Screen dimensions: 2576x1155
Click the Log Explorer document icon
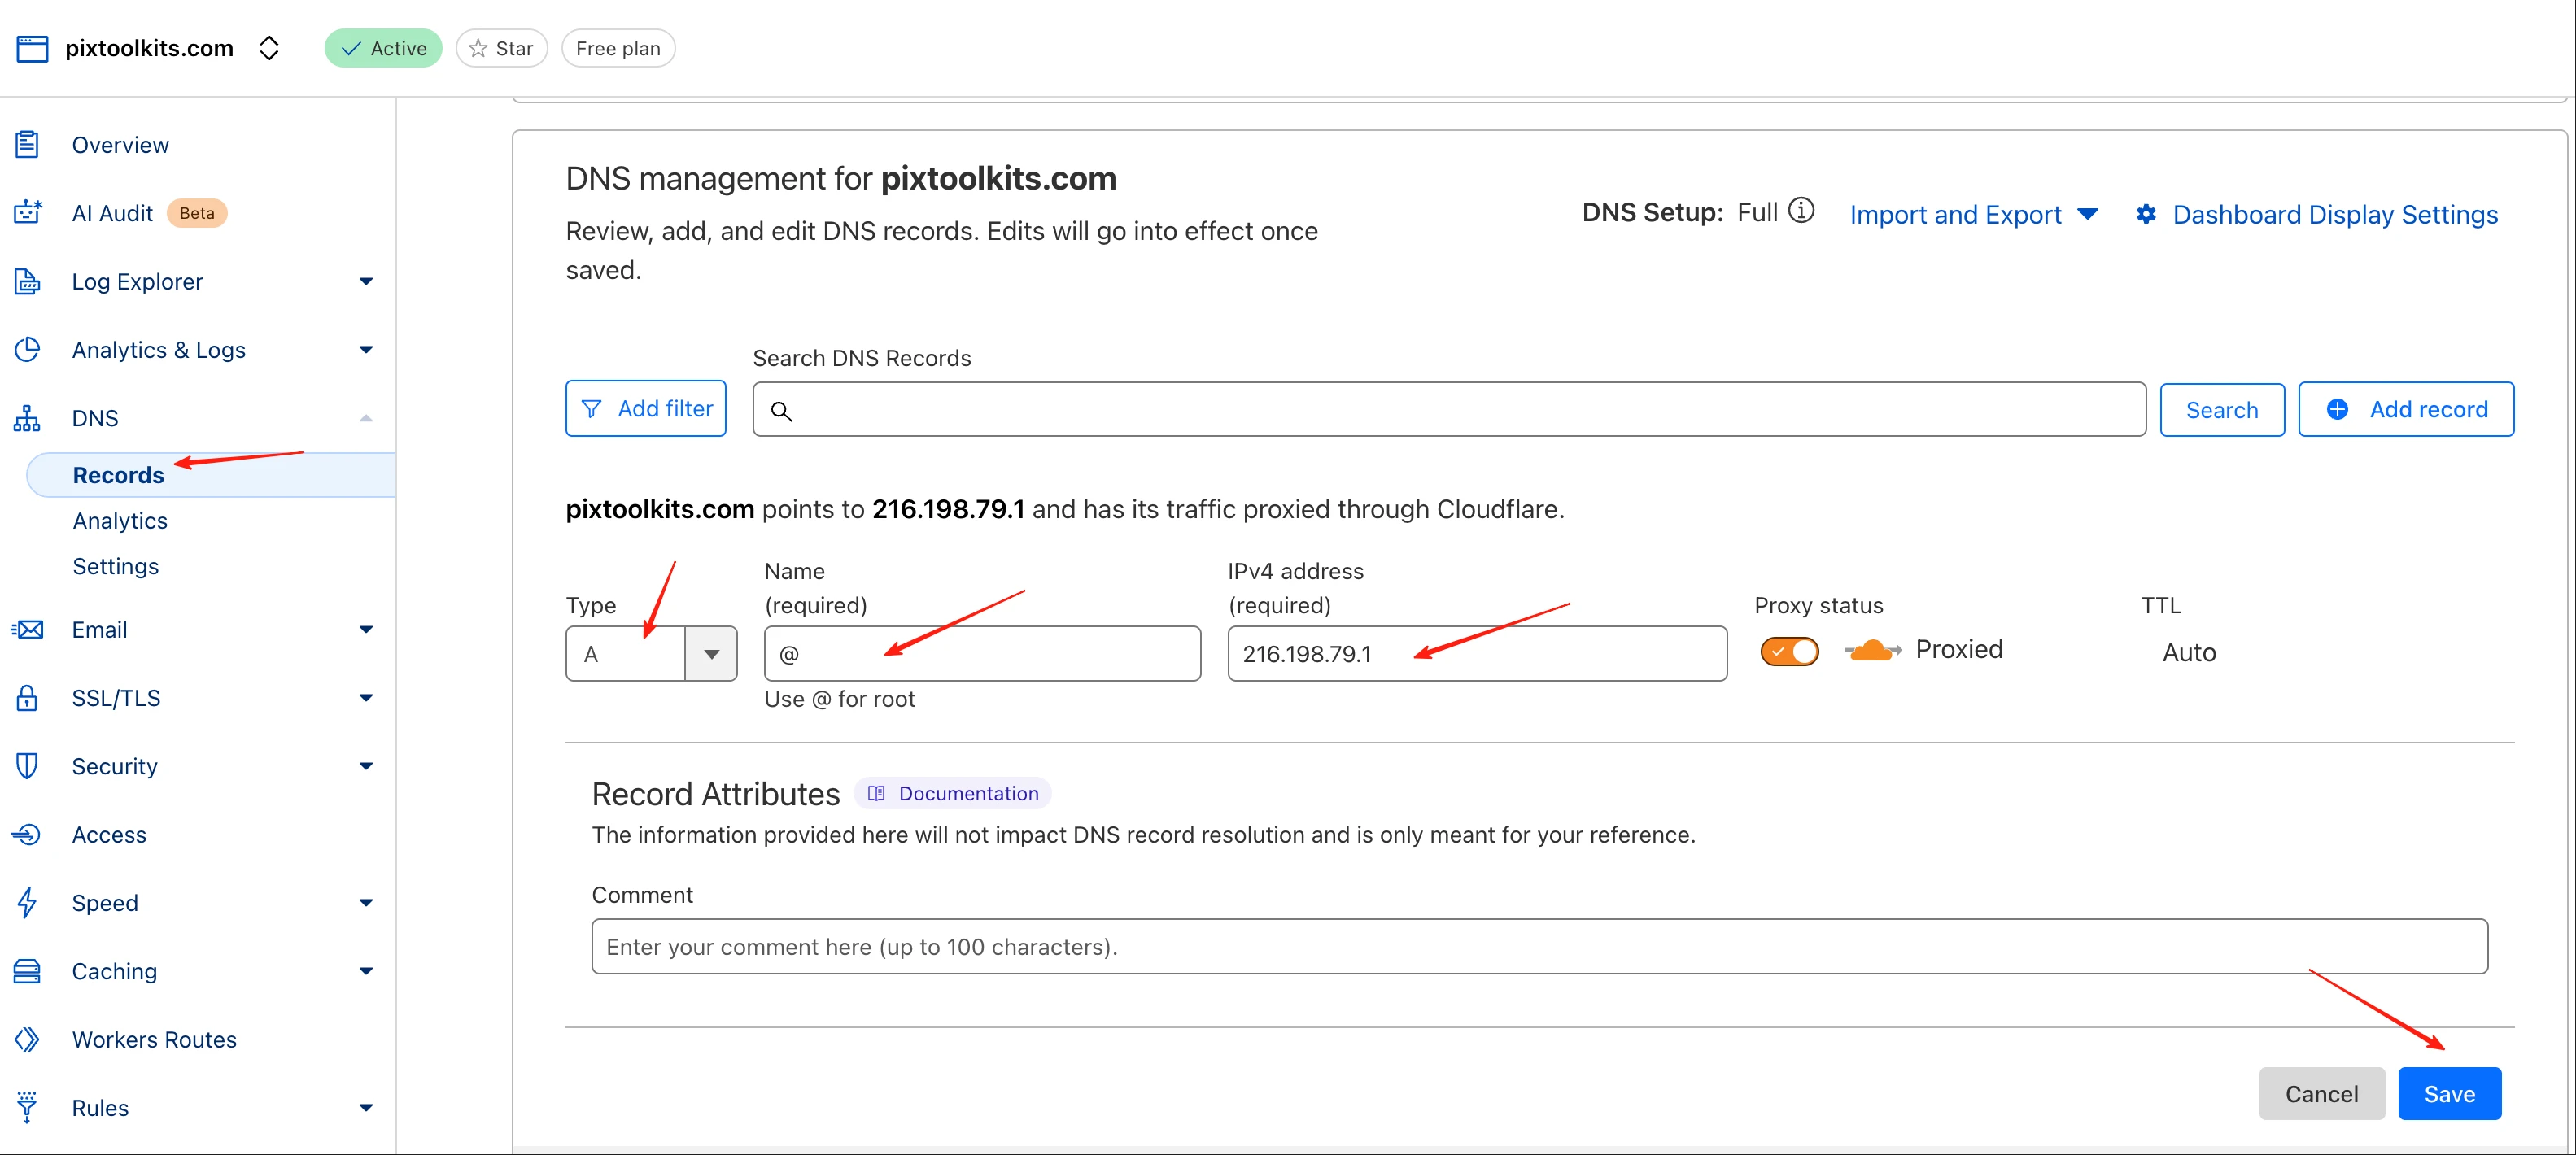click(x=27, y=282)
